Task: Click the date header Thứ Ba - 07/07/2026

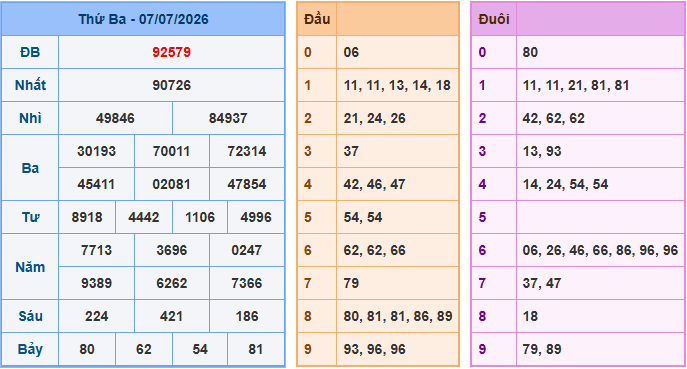Action: point(143,19)
